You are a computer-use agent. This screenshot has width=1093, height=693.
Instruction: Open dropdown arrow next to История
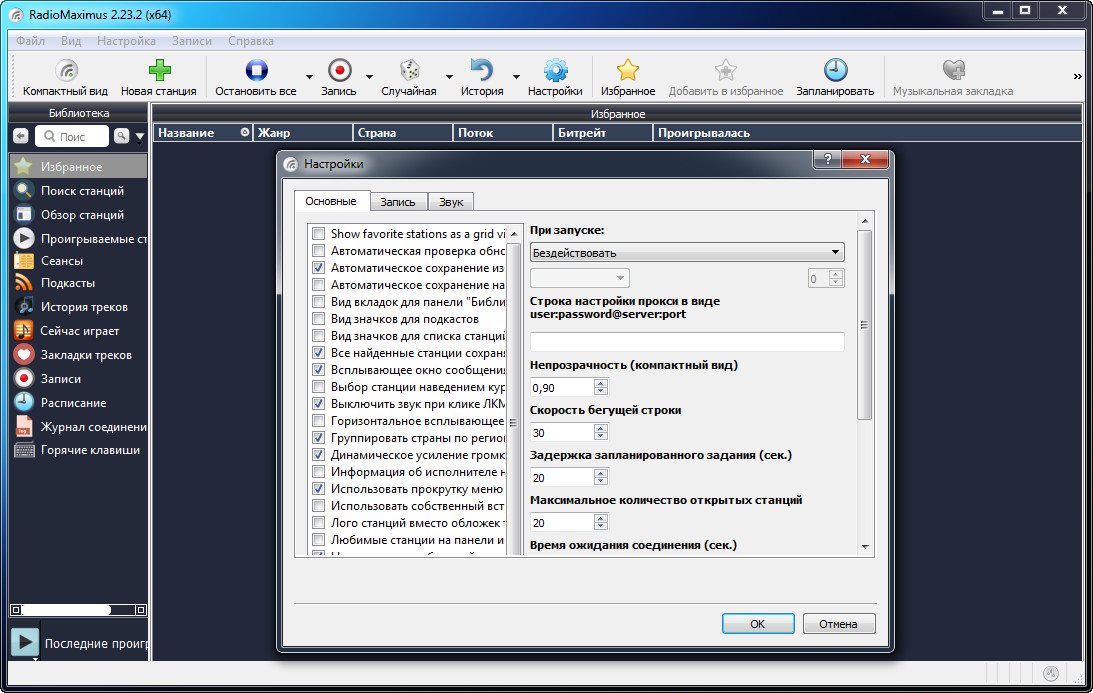516,77
